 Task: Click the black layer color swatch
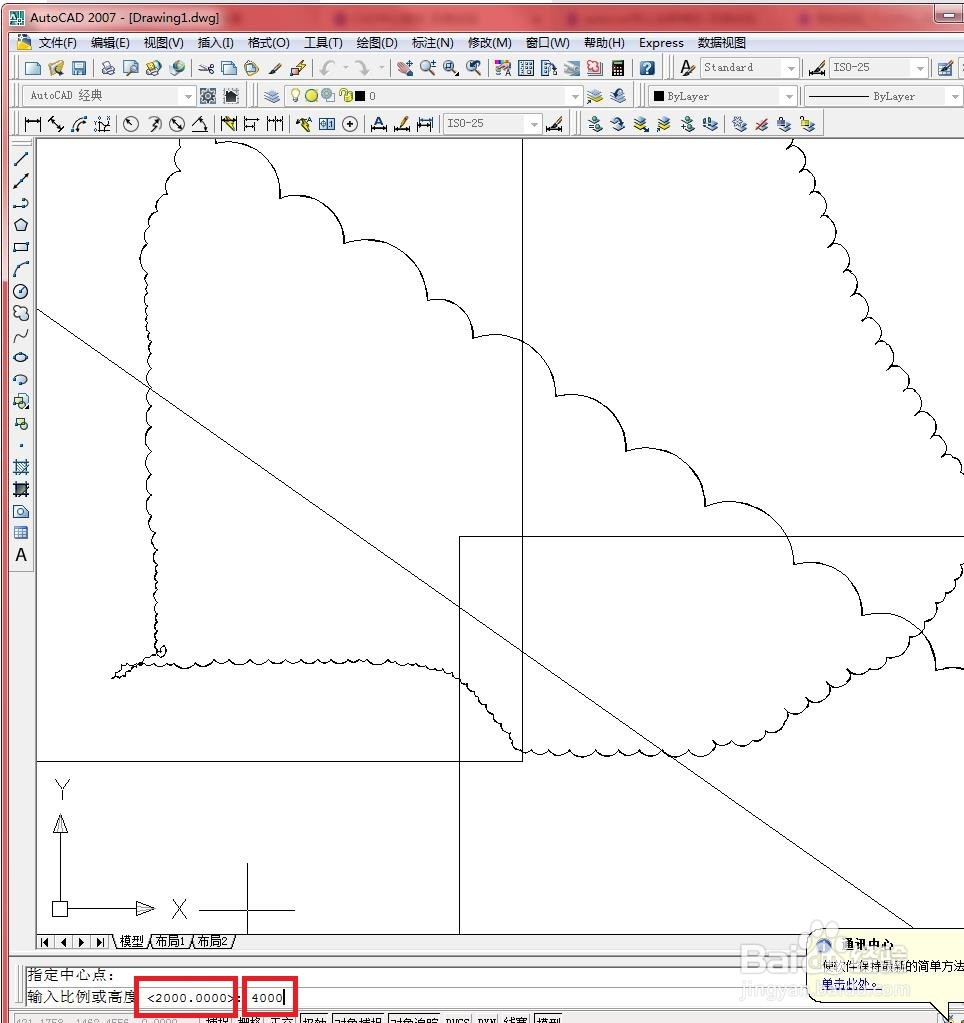360,96
